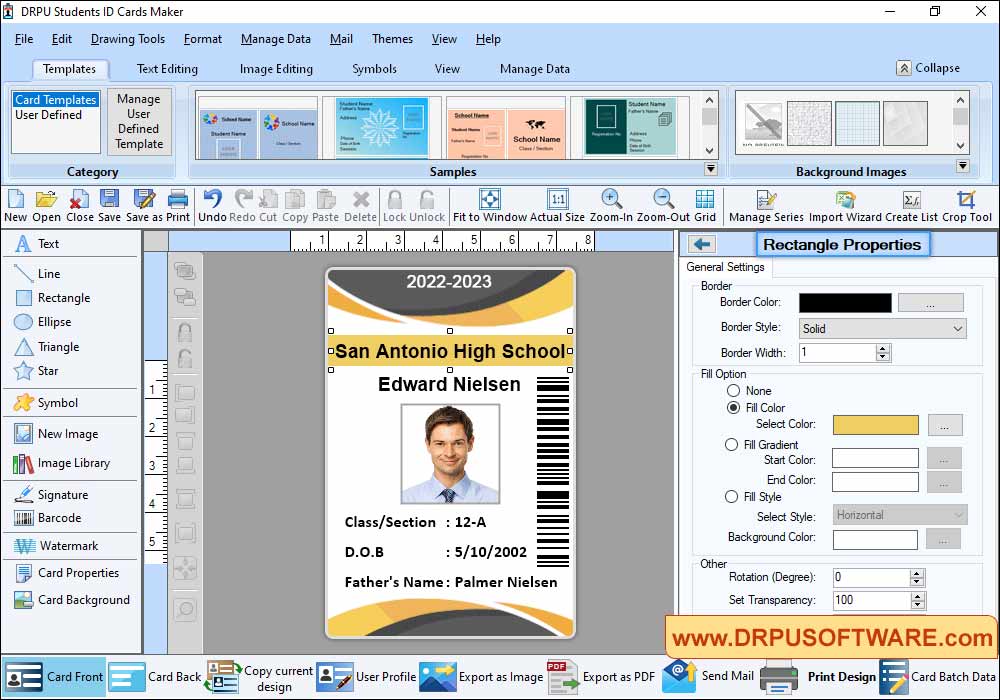Screen dimensions: 1000x700
Task: Decrease Set Transparency spinner down
Action: click(917, 604)
